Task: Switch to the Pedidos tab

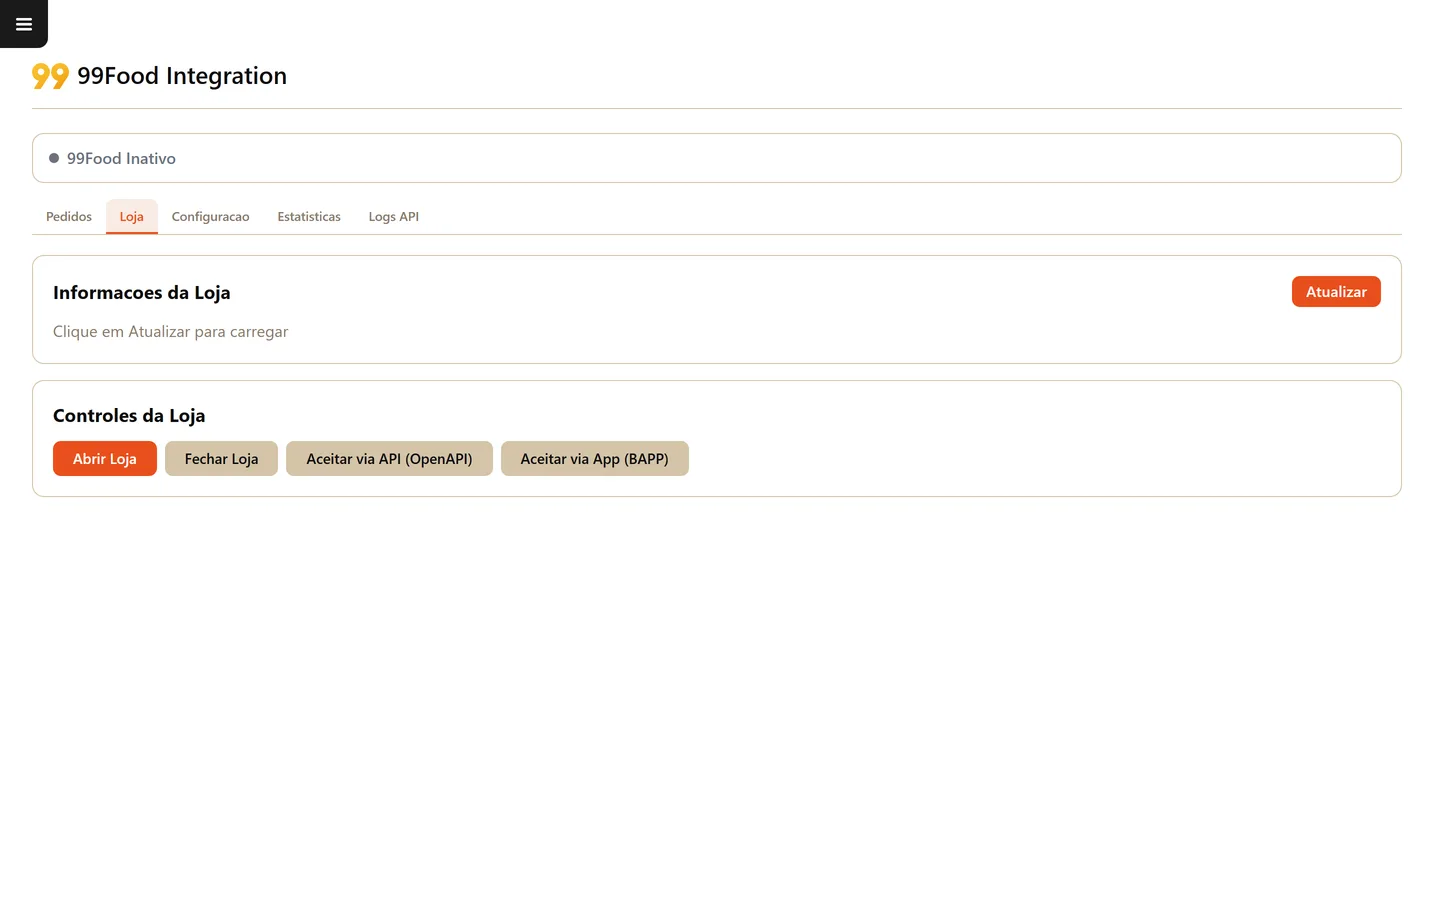Action: pyautogui.click(x=69, y=216)
